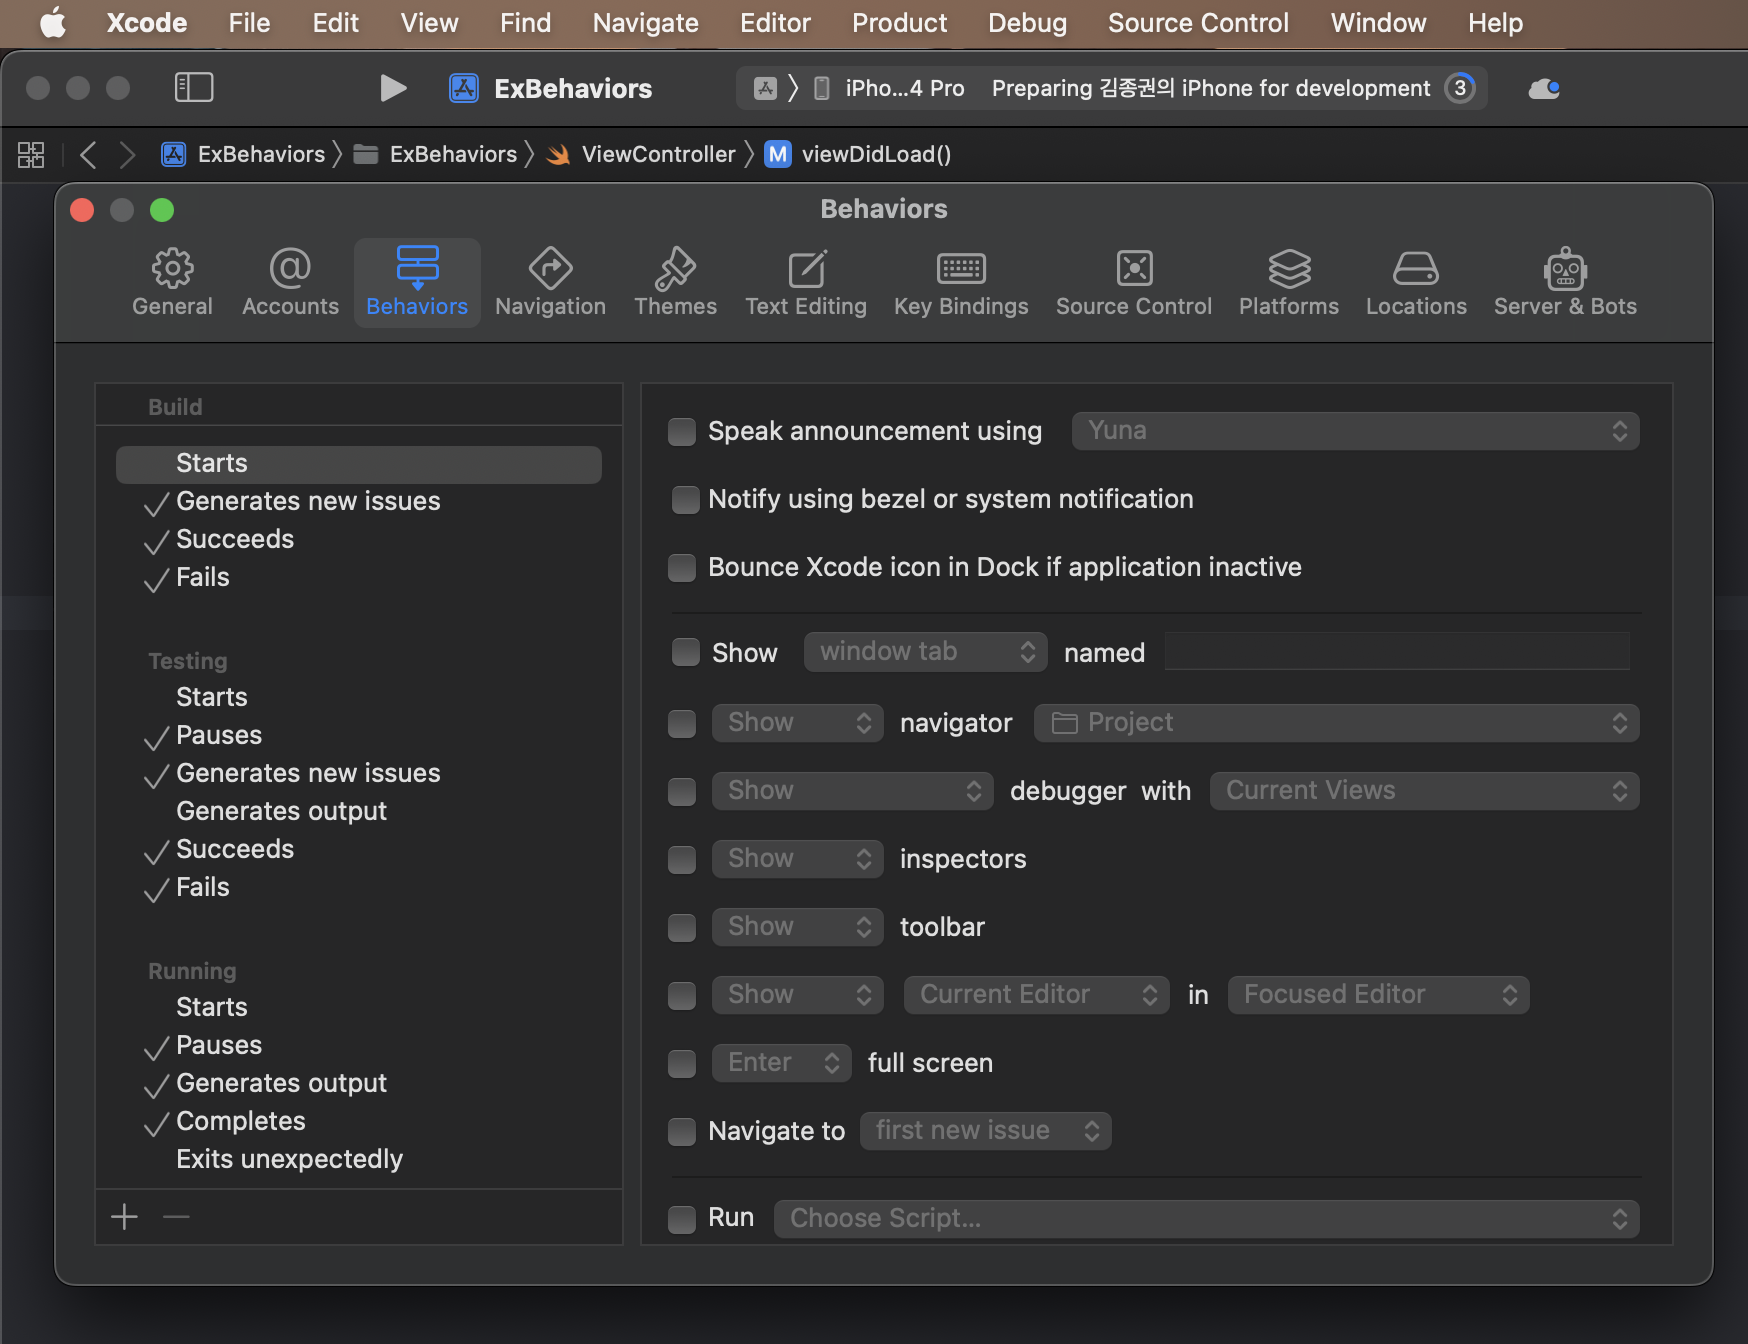
Task: Open the Key Bindings preferences pane
Action: click(961, 282)
